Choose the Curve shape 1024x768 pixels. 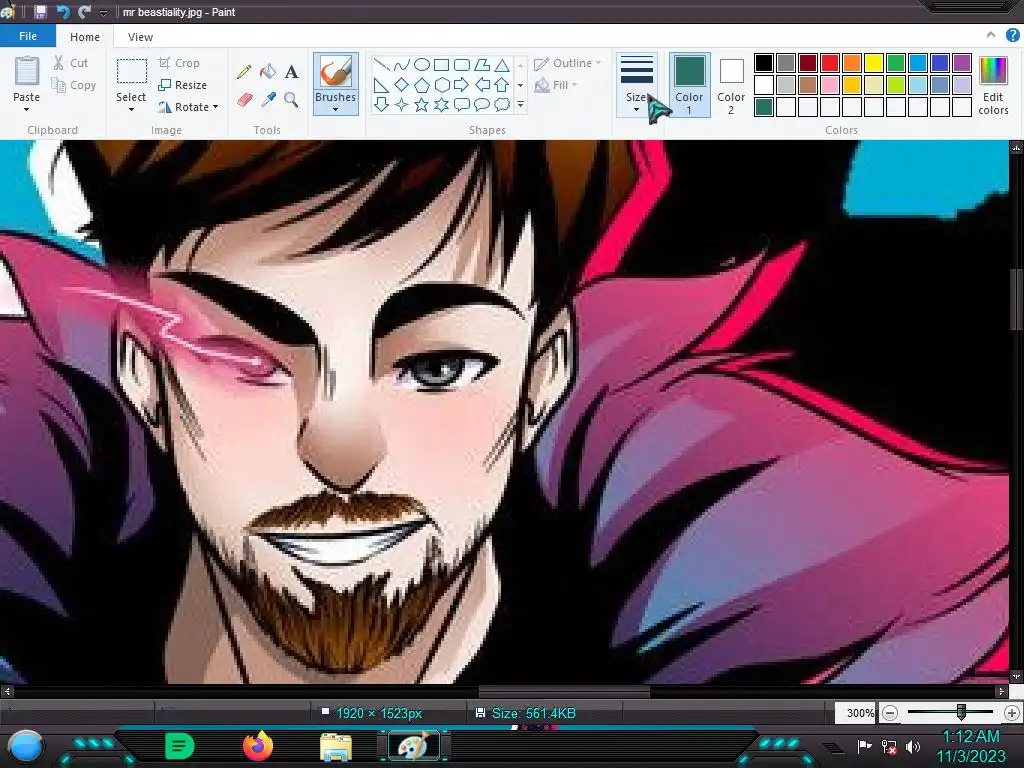[x=402, y=65]
